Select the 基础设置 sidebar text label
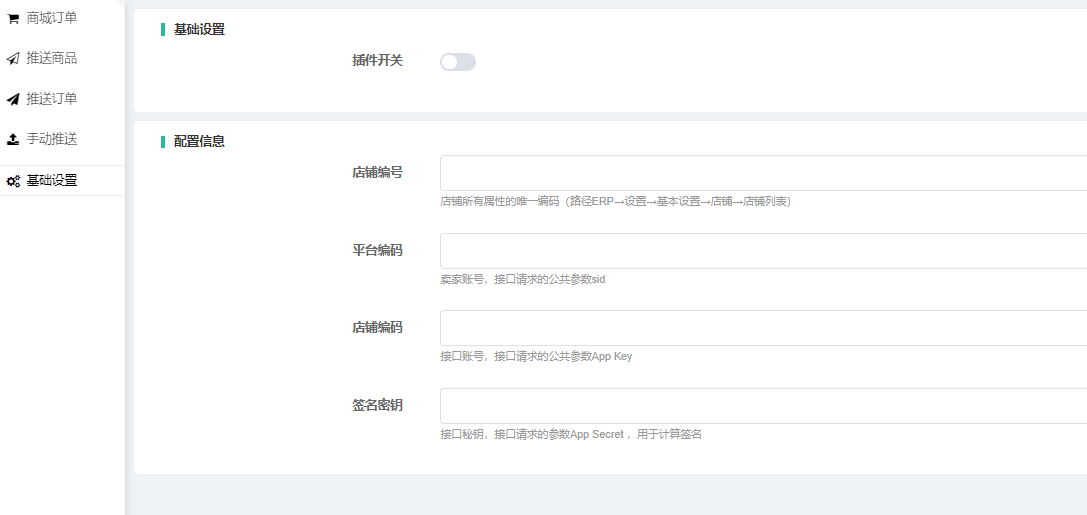 [51, 180]
